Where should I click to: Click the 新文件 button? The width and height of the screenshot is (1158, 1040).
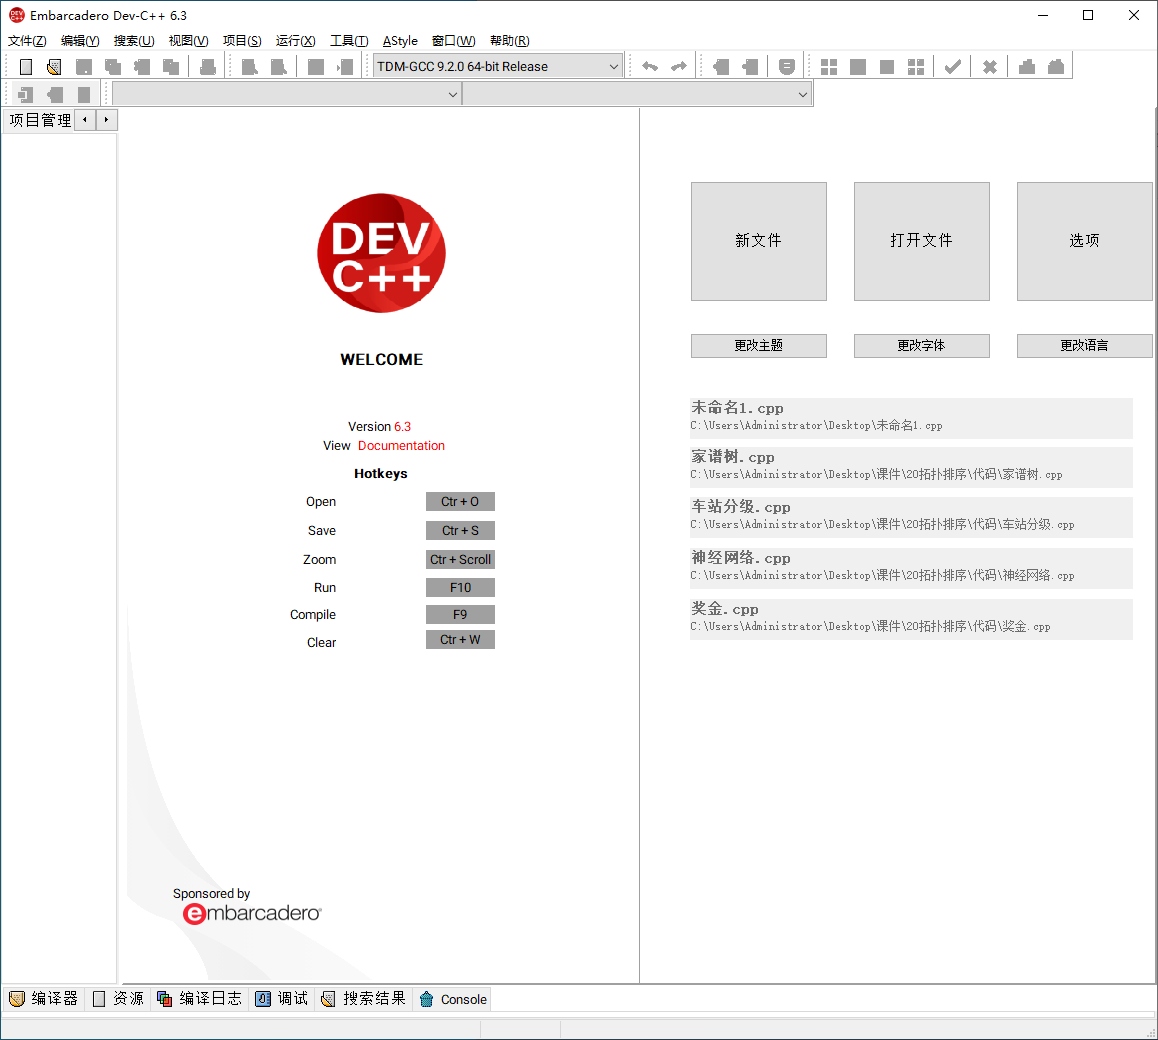pyautogui.click(x=758, y=241)
